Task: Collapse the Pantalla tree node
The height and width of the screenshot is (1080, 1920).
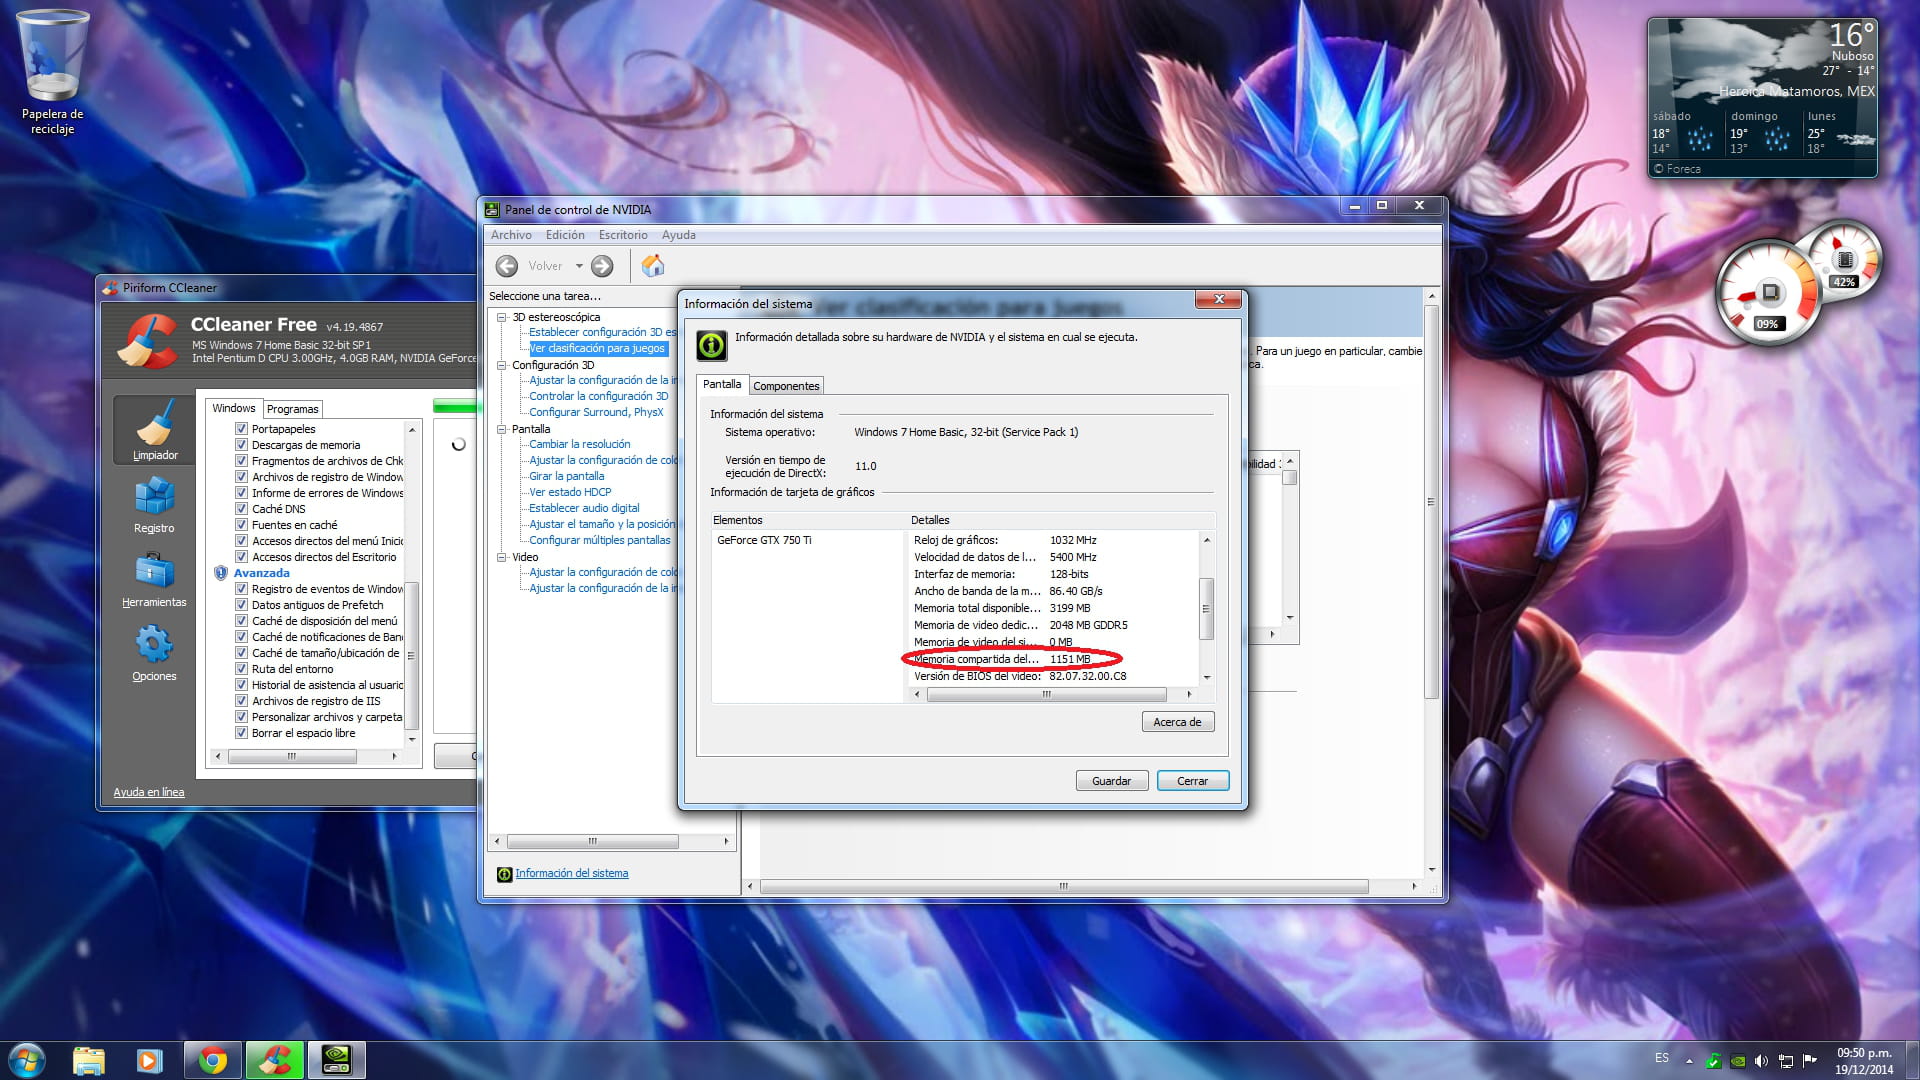Action: (502, 429)
